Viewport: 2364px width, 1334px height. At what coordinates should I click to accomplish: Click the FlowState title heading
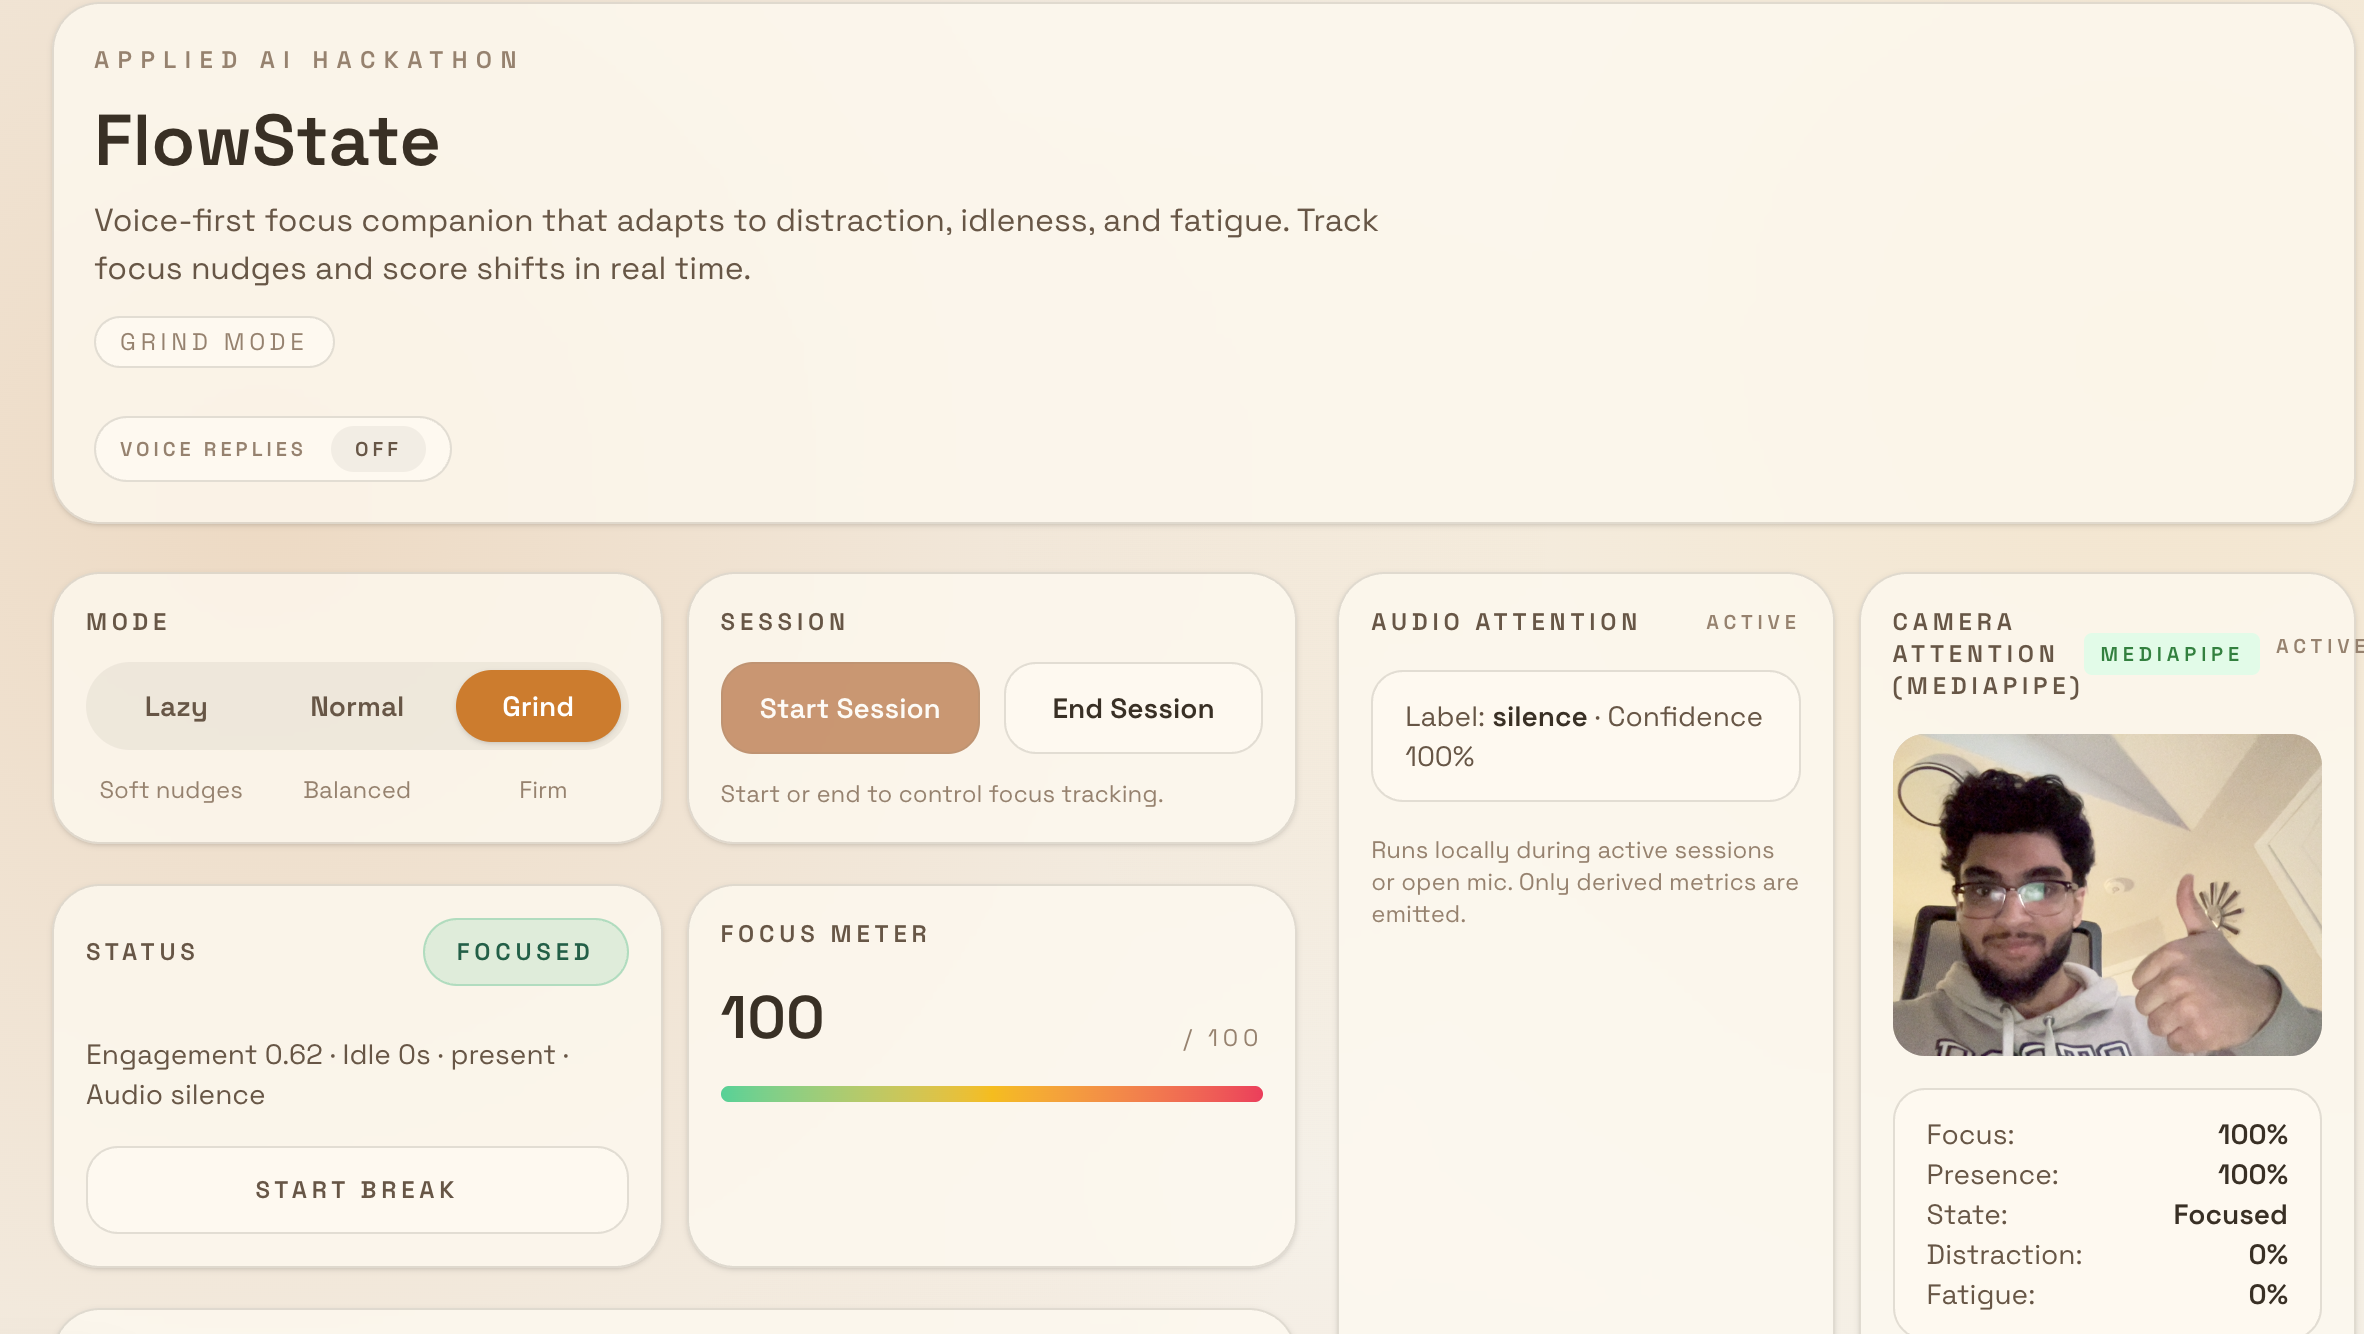point(267,141)
